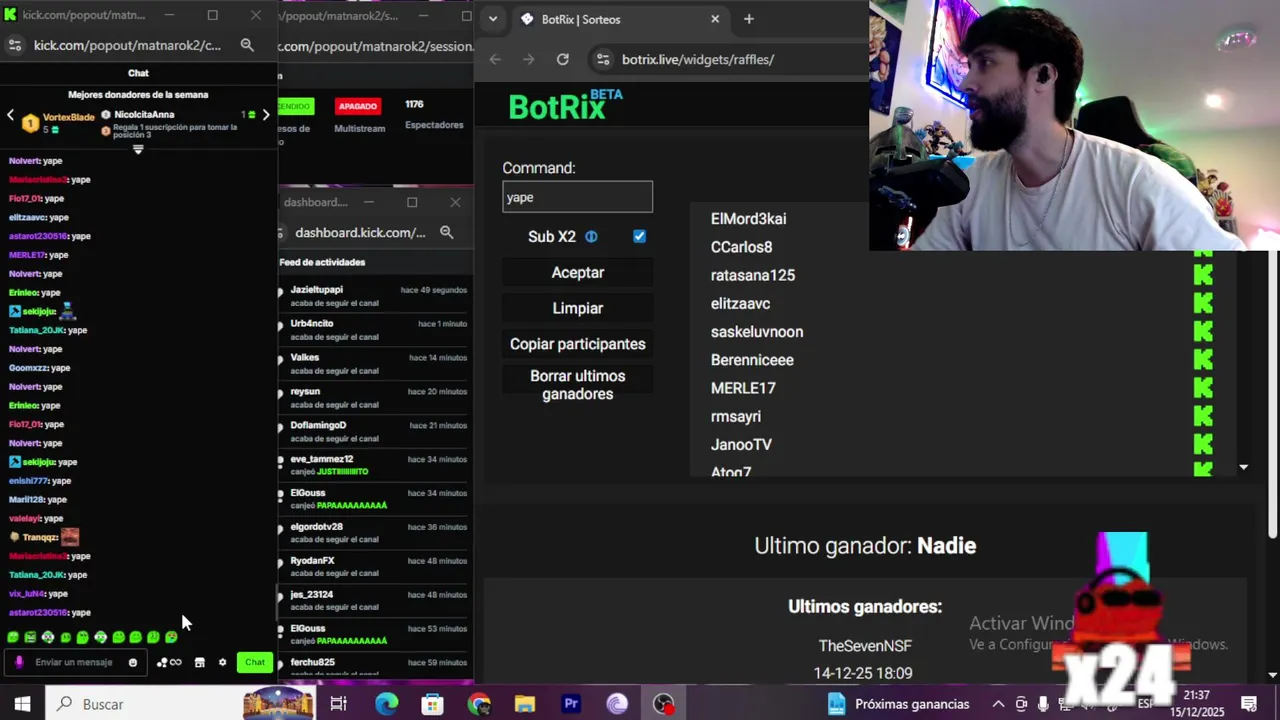
Task: Click VortexBlade top donor name
Action: click(69, 117)
